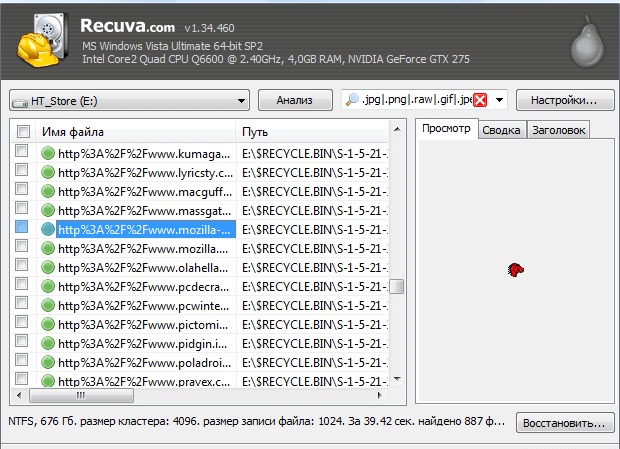Viewport: 620px width, 449px height.
Task: Switch to the Заголовок tab
Action: 558,130
